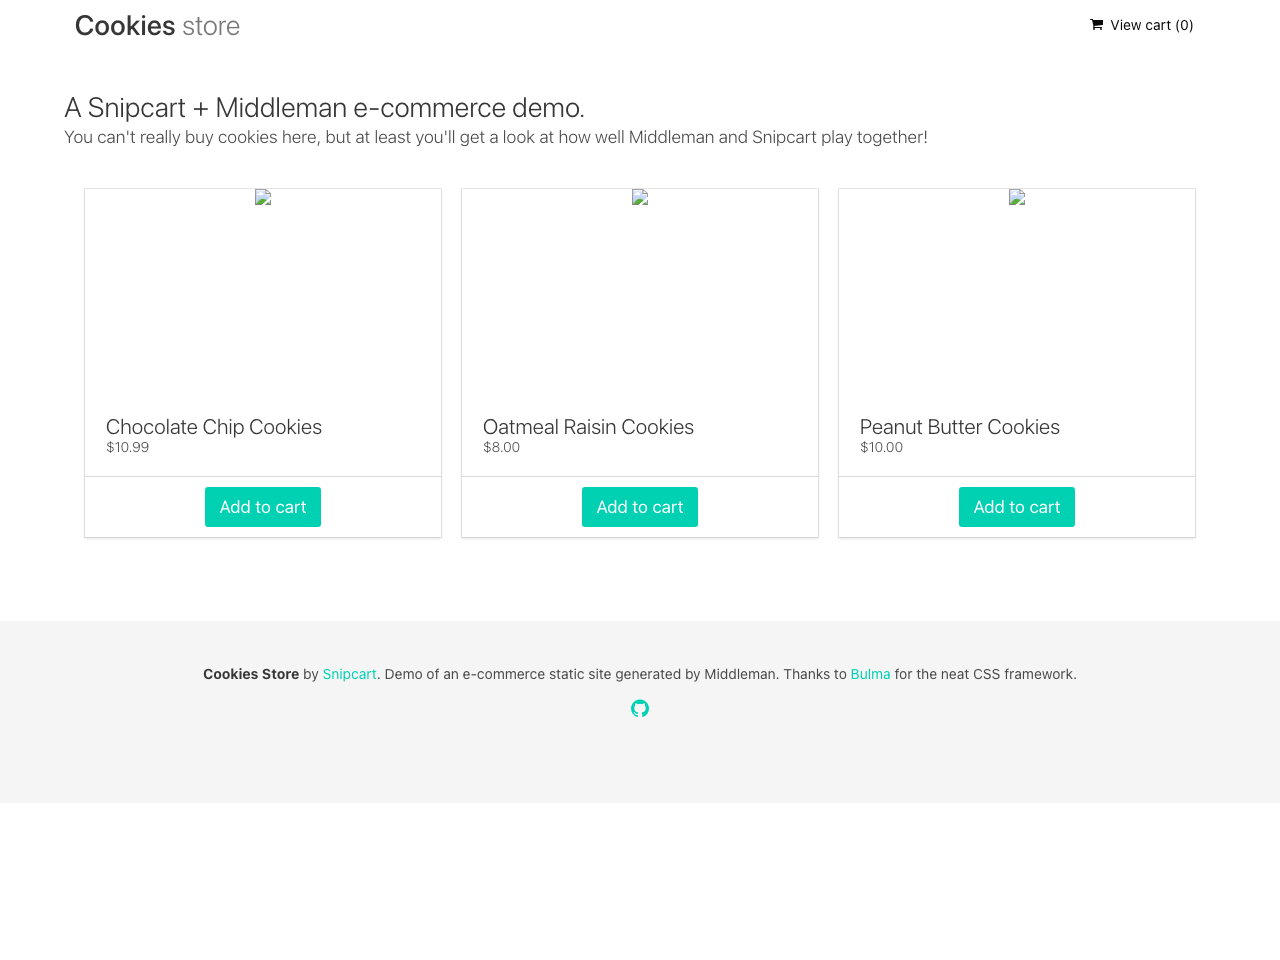Click the Cookies Store bold footer text

[250, 673]
